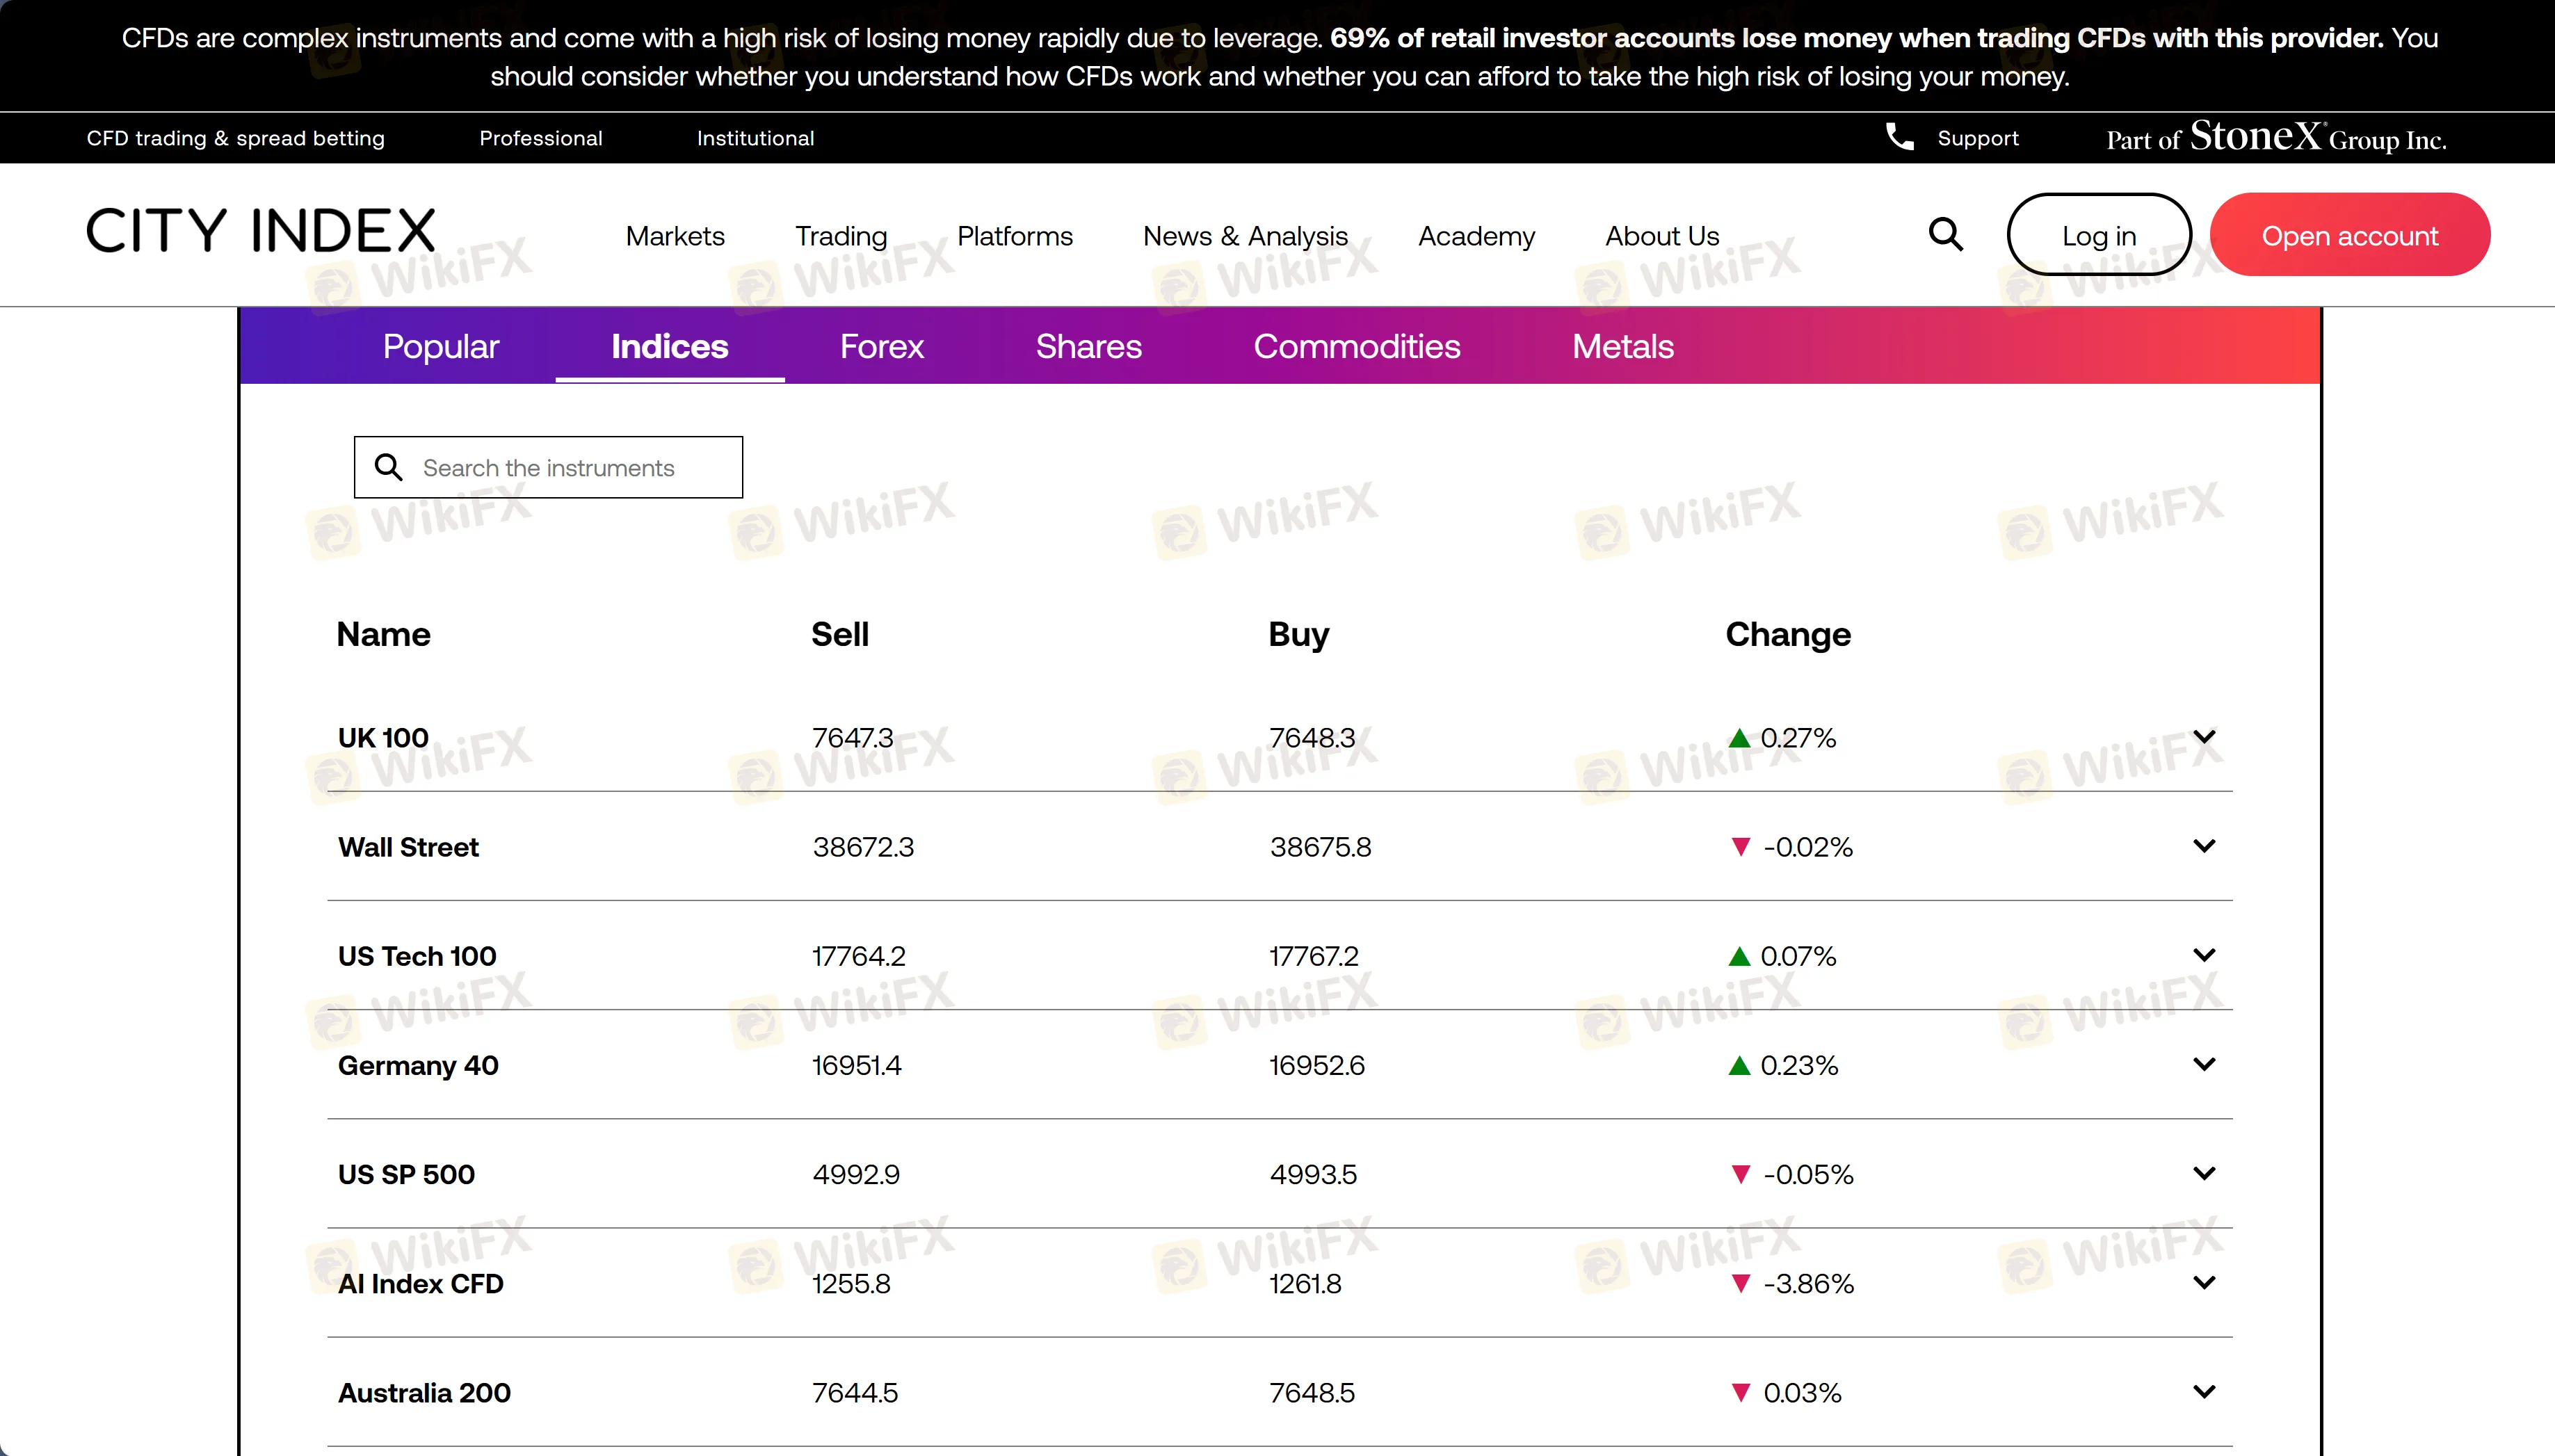Viewport: 2555px width, 1456px height.
Task: Expand the AI Index CFD row
Action: tap(2204, 1282)
